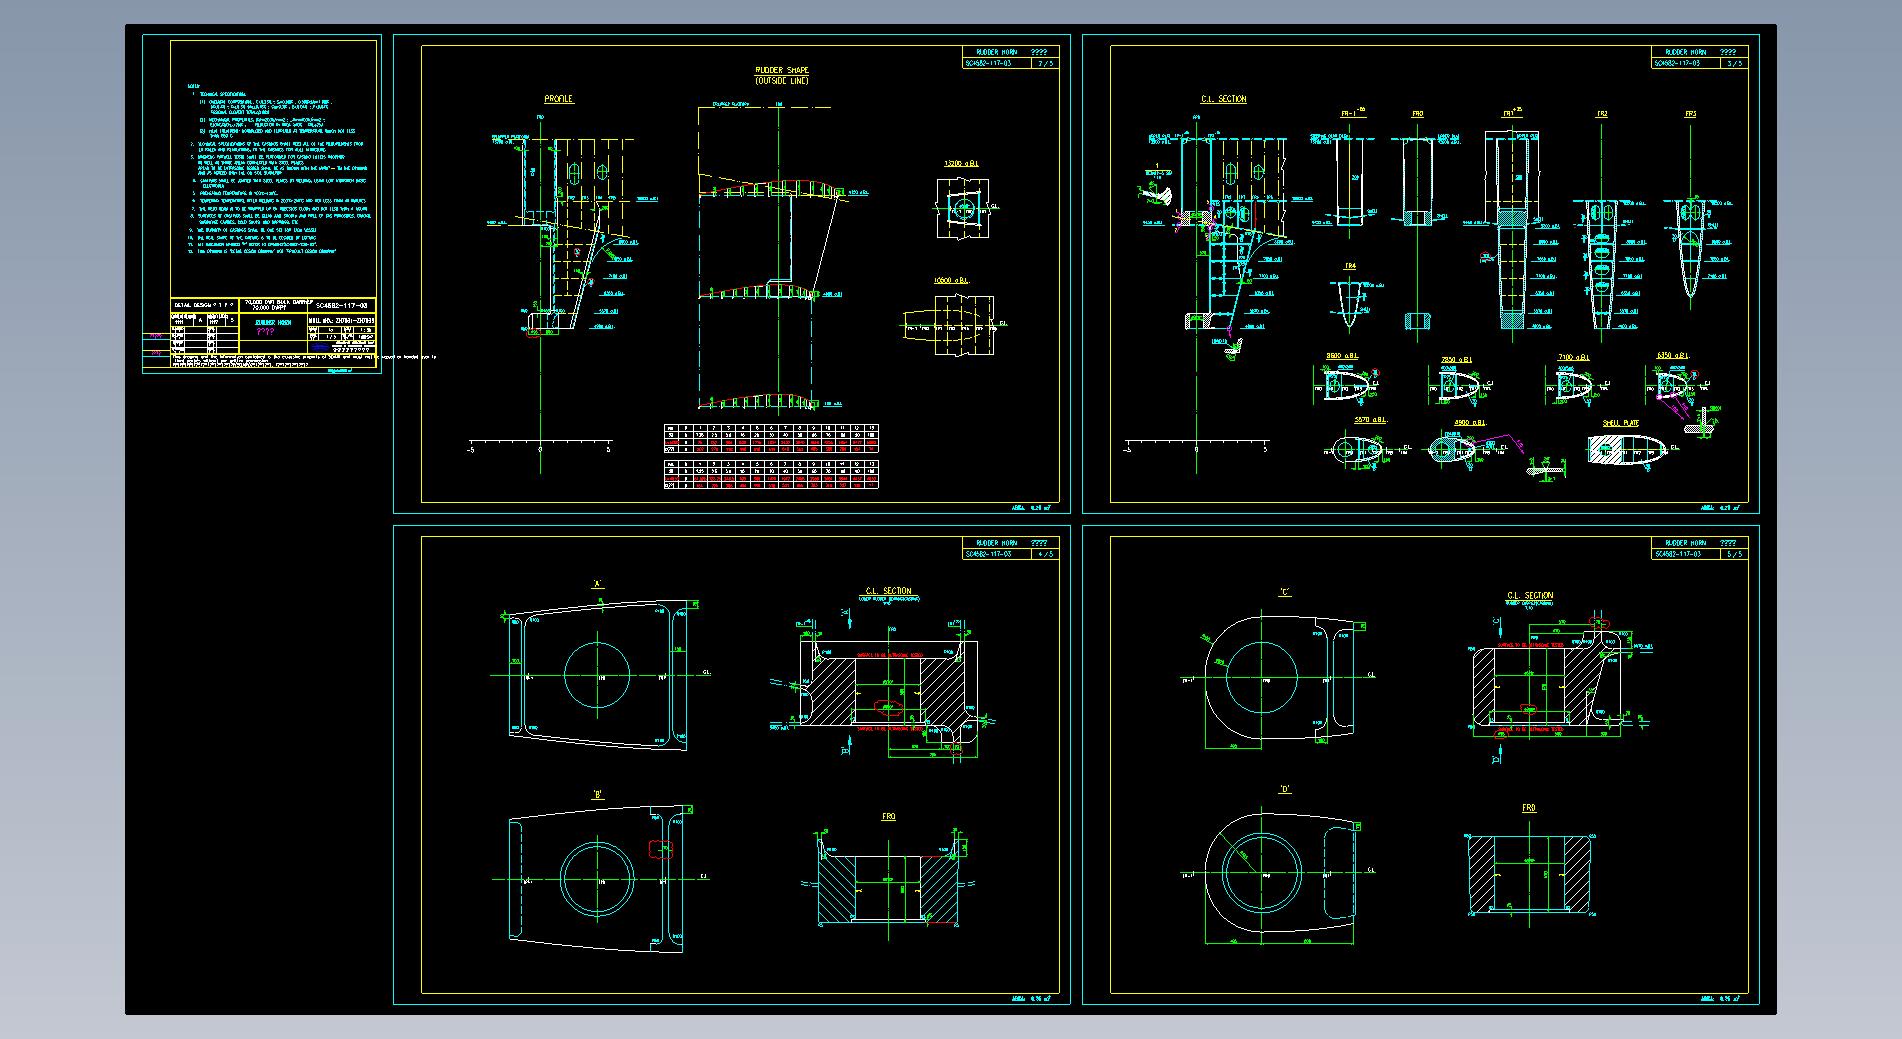Click the C.L. SECTION title on sheet 4/5
Image resolution: width=1902 pixels, height=1039 pixels.
[888, 591]
